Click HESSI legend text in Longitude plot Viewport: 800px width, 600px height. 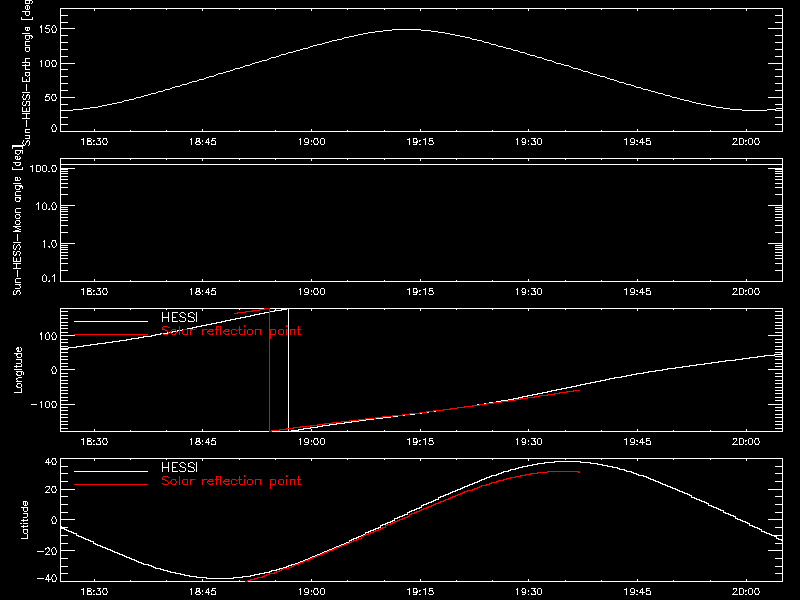179,317
